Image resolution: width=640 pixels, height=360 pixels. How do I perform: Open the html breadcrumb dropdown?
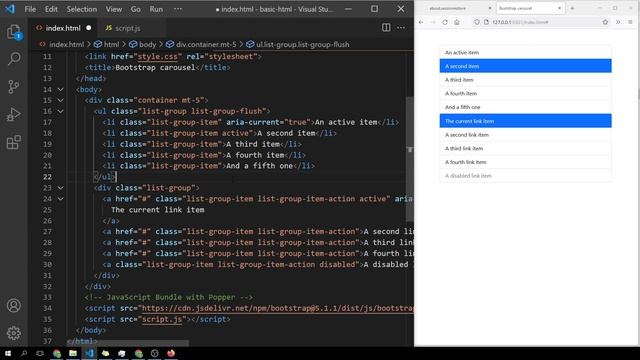coord(107,44)
